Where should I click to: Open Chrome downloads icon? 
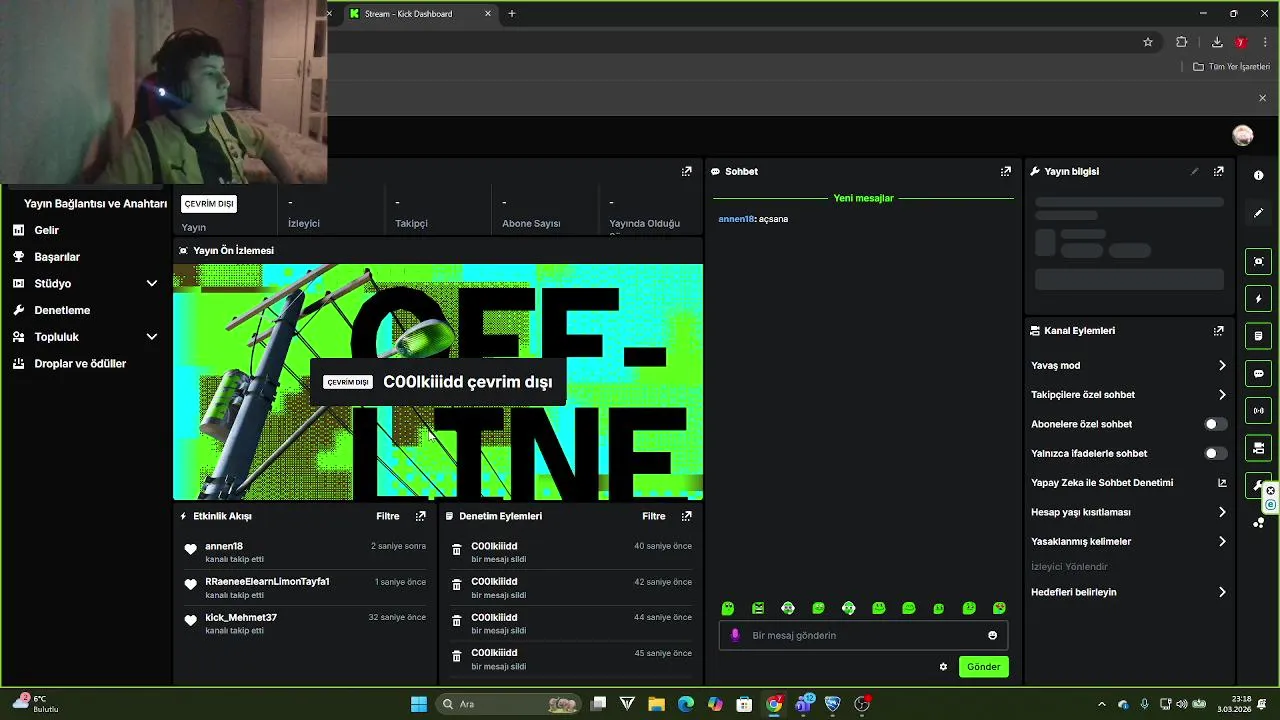1217,42
